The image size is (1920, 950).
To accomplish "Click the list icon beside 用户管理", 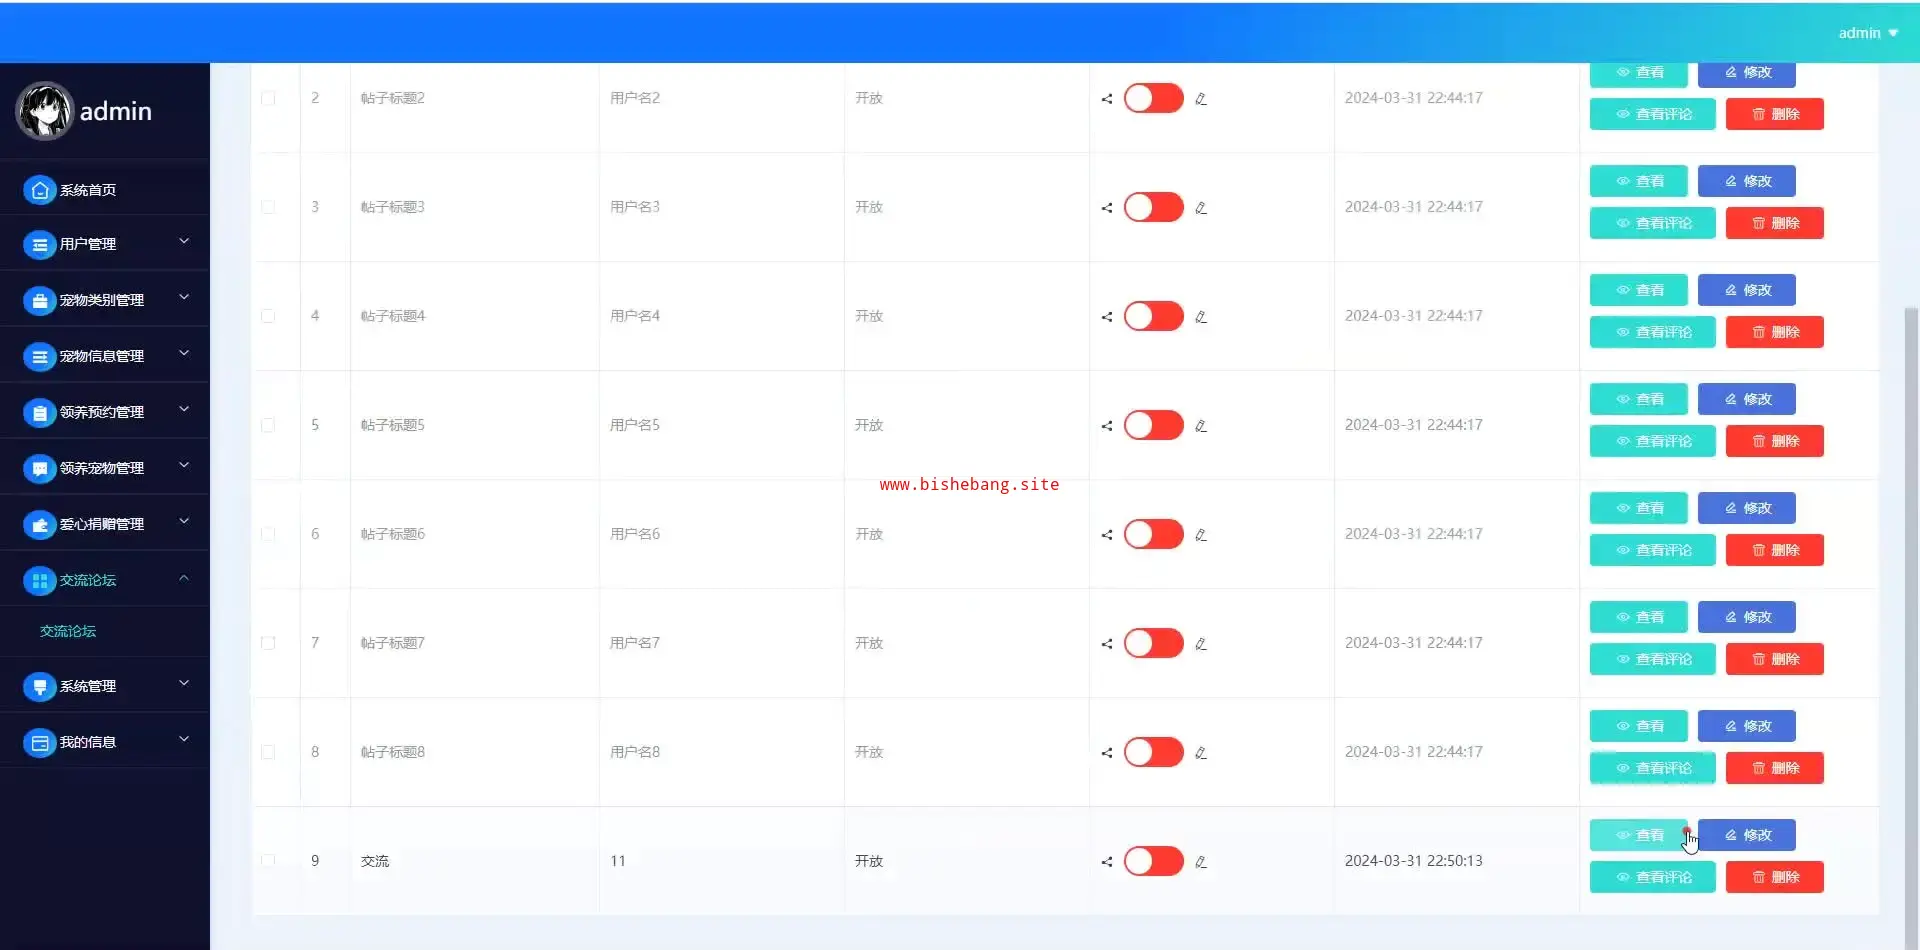I will click(40, 245).
